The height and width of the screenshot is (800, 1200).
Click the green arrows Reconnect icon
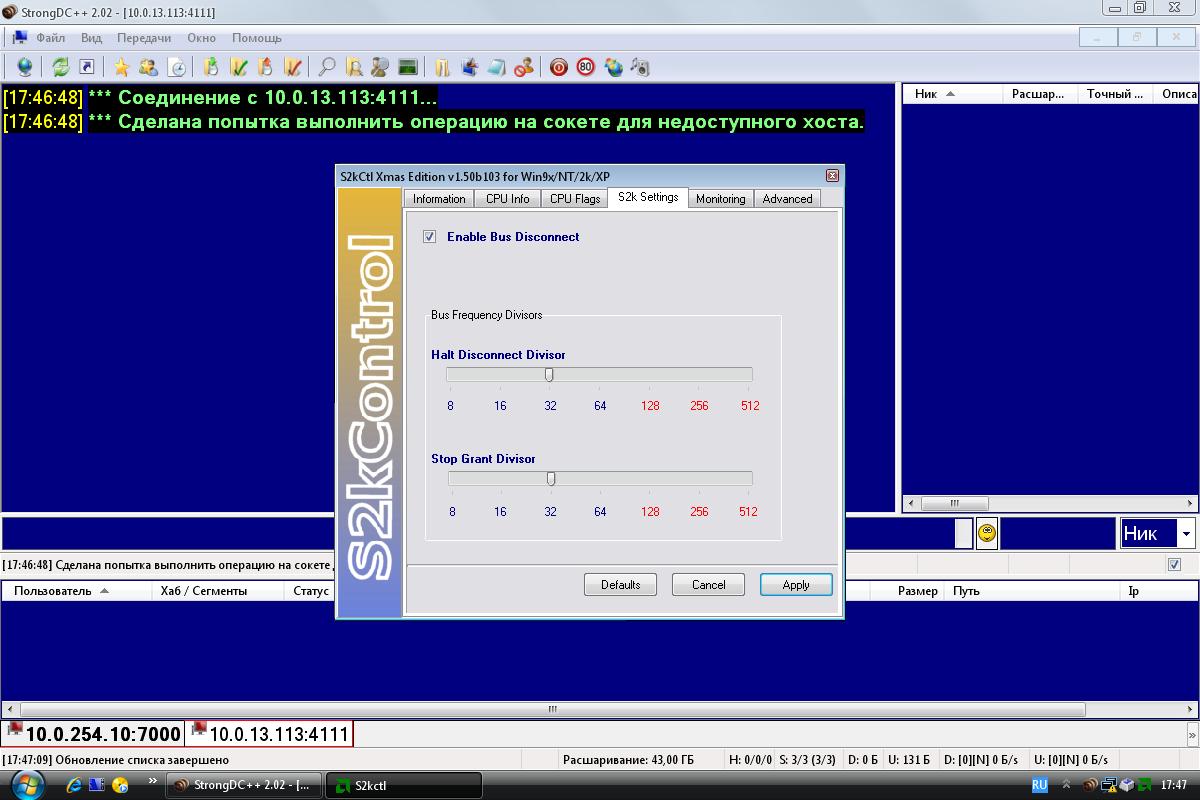tap(61, 67)
